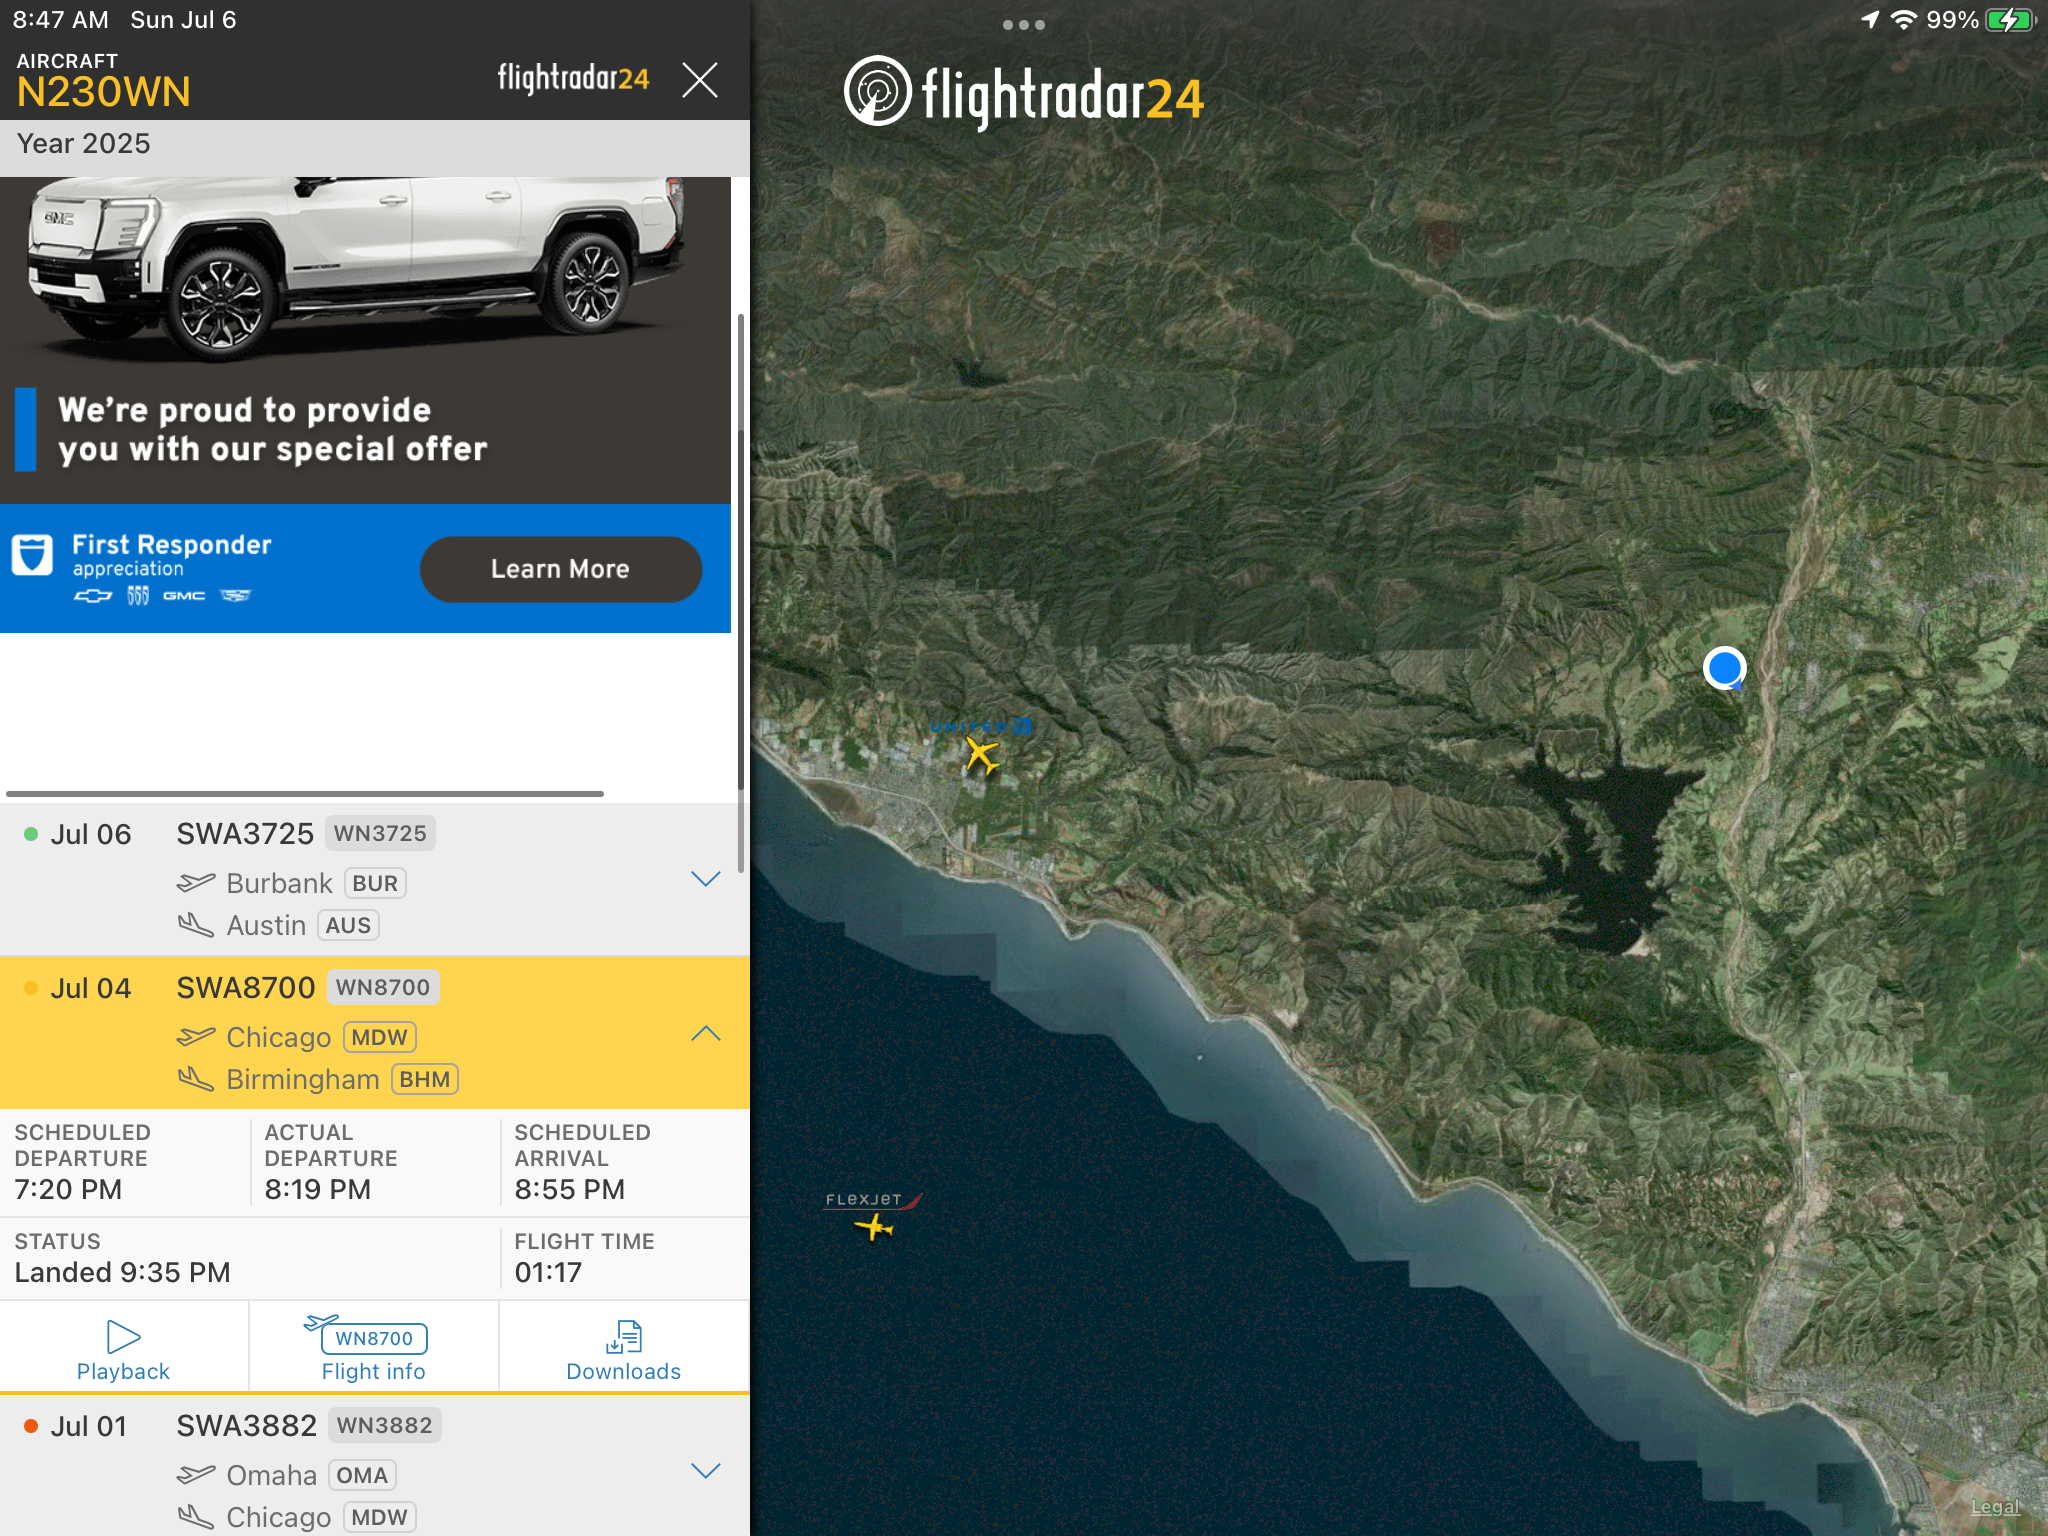
Task: Select the WN8700 badge beside SWA8700
Action: pyautogui.click(x=383, y=987)
